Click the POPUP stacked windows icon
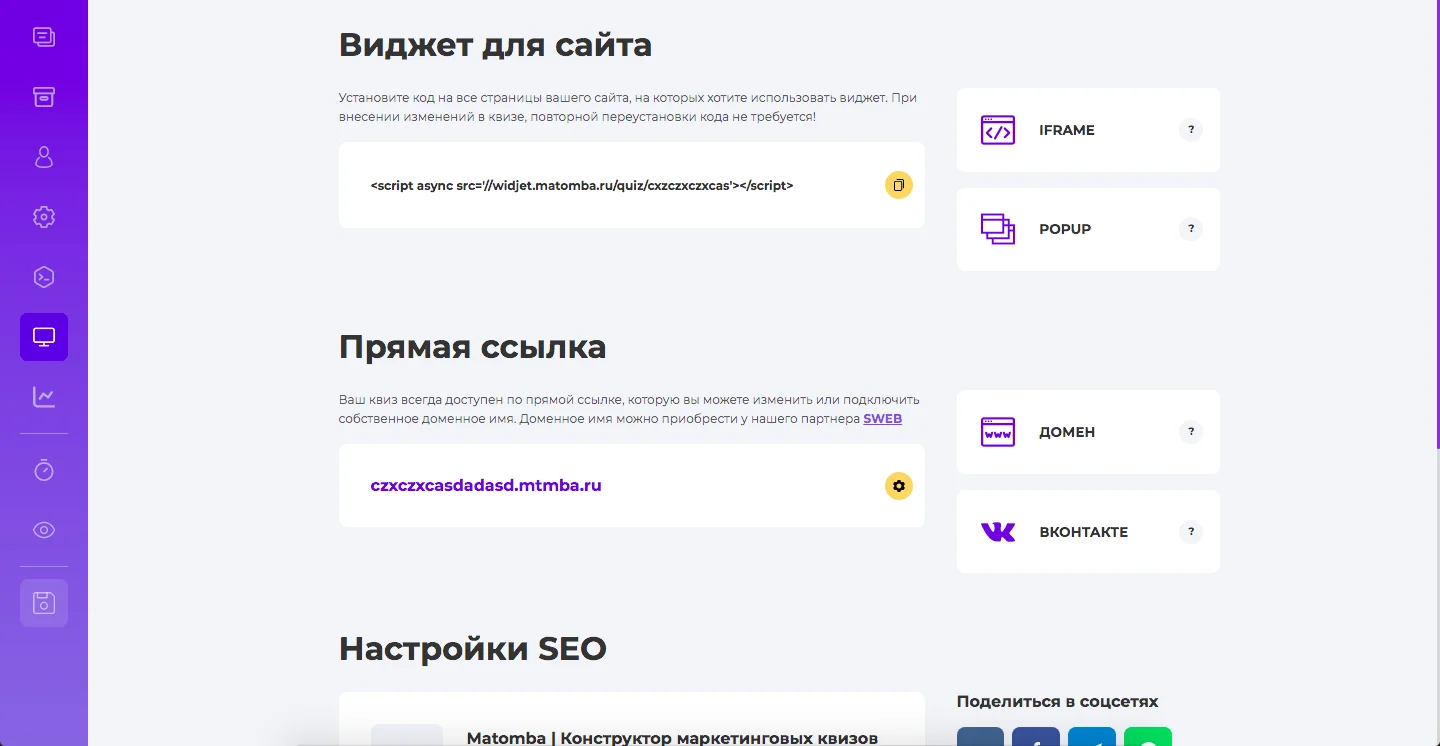This screenshot has height=746, width=1440. point(998,229)
